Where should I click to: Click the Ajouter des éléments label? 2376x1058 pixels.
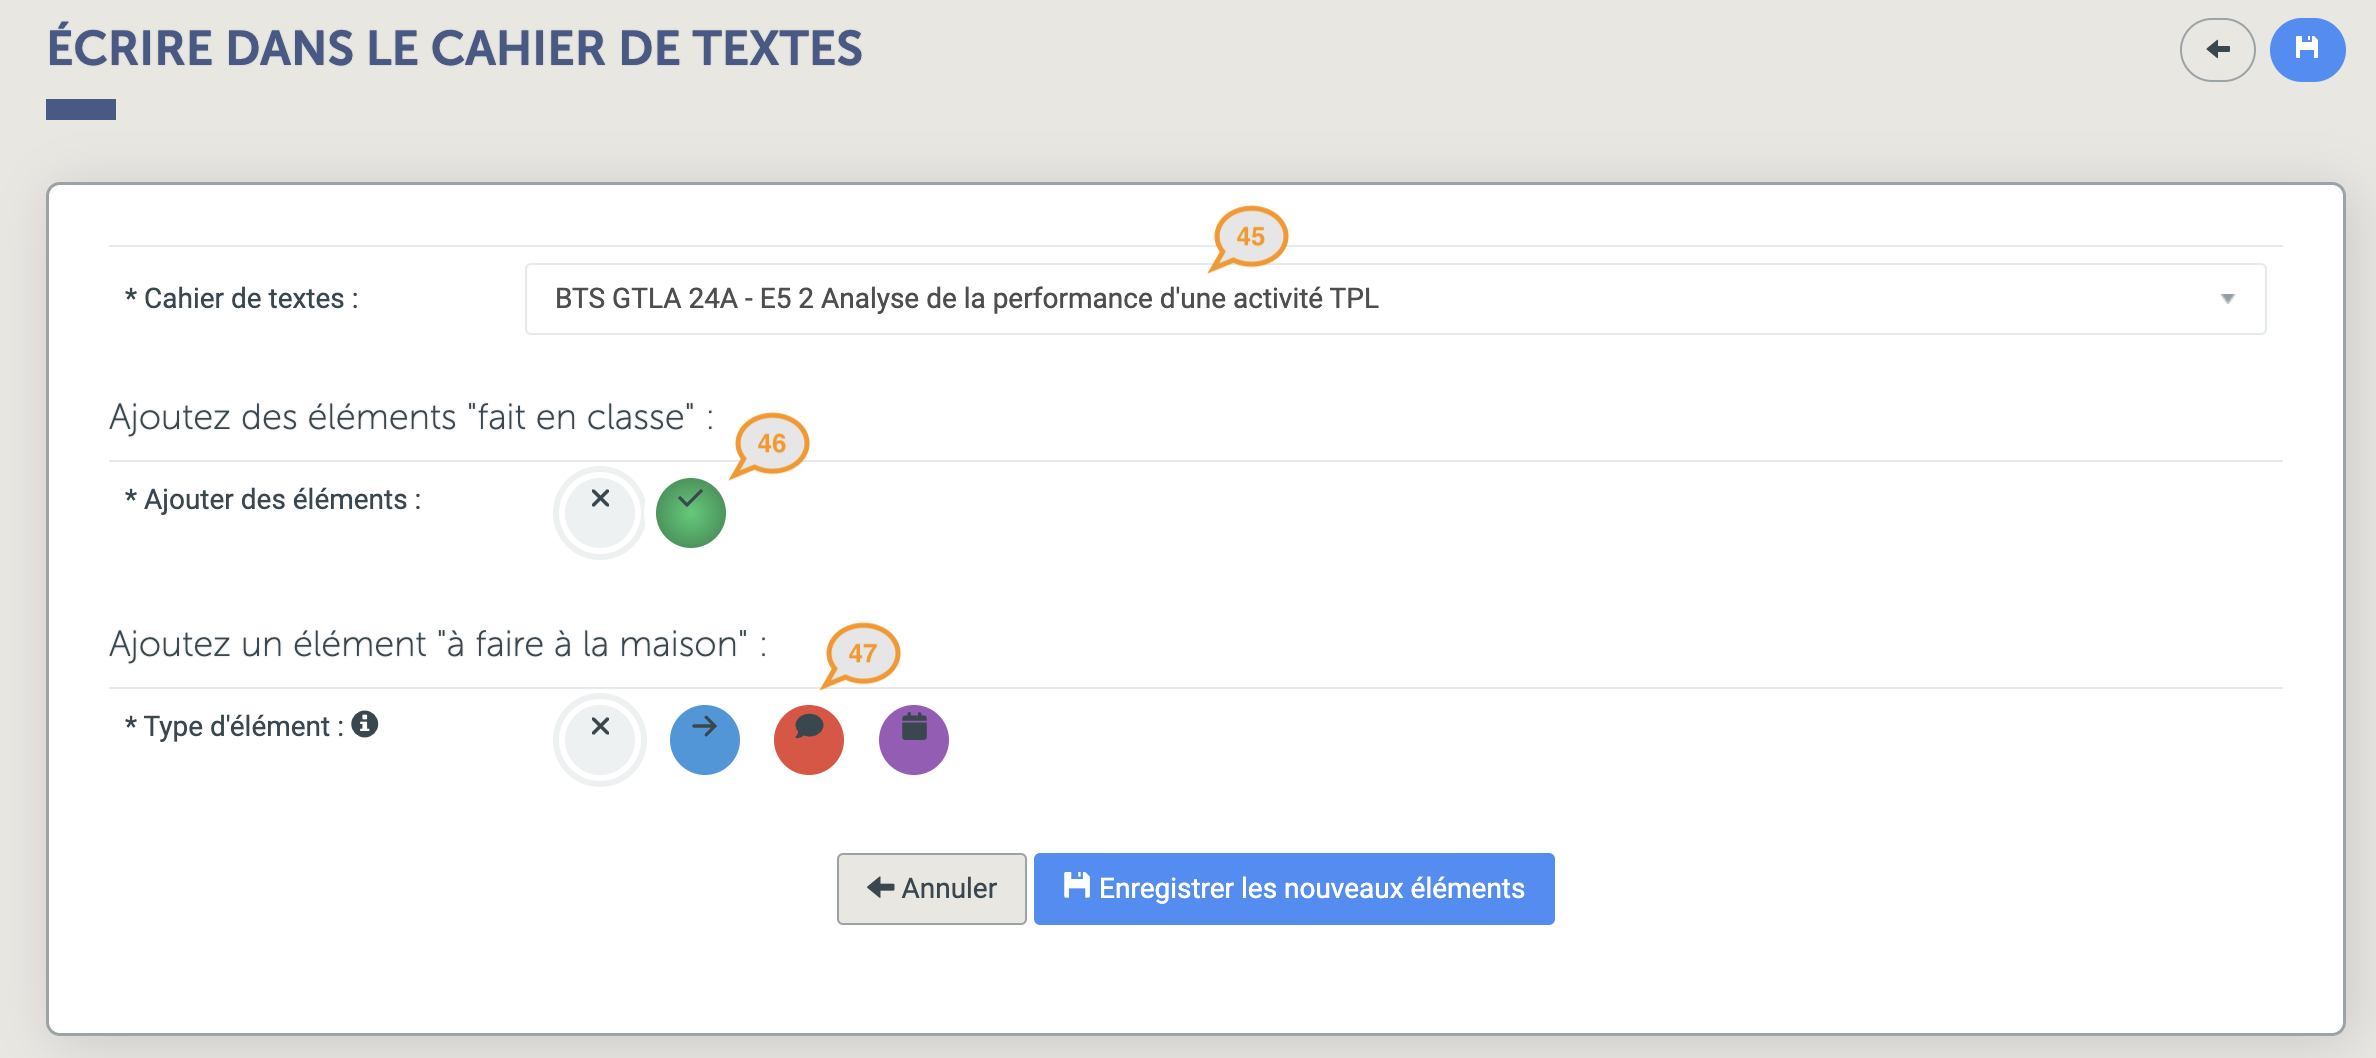(273, 499)
